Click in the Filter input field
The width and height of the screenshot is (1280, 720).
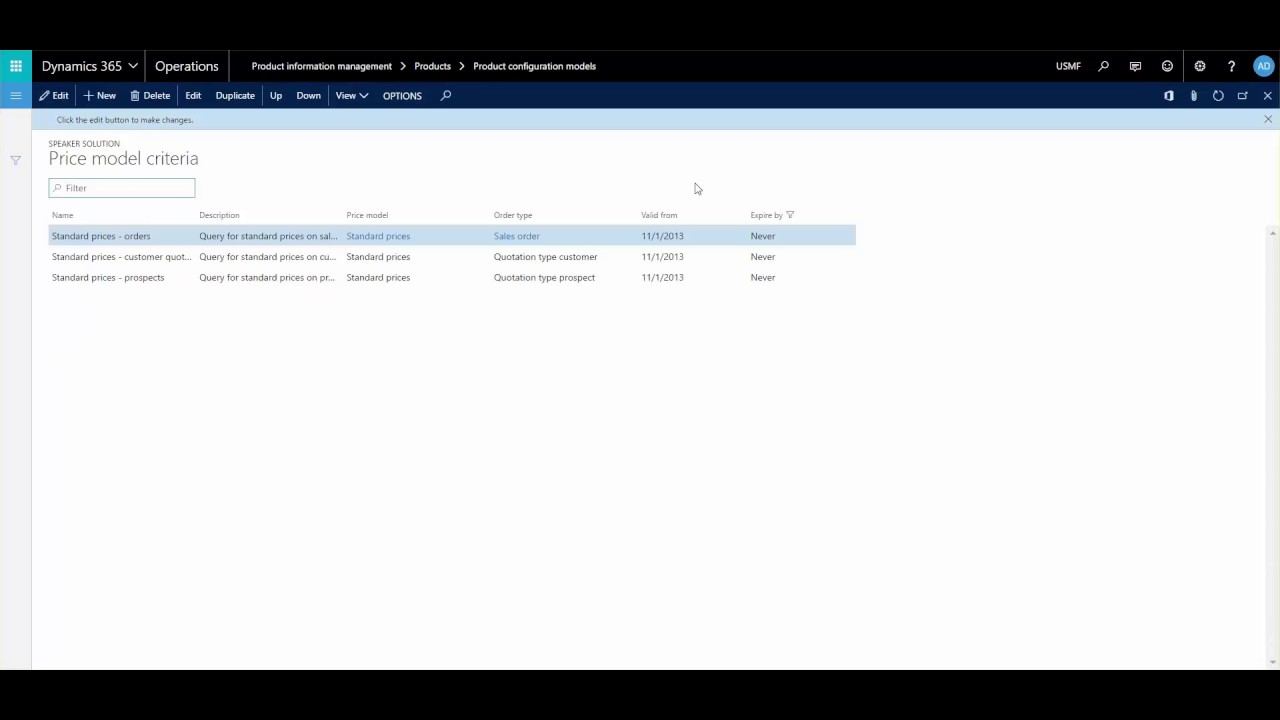coord(122,188)
